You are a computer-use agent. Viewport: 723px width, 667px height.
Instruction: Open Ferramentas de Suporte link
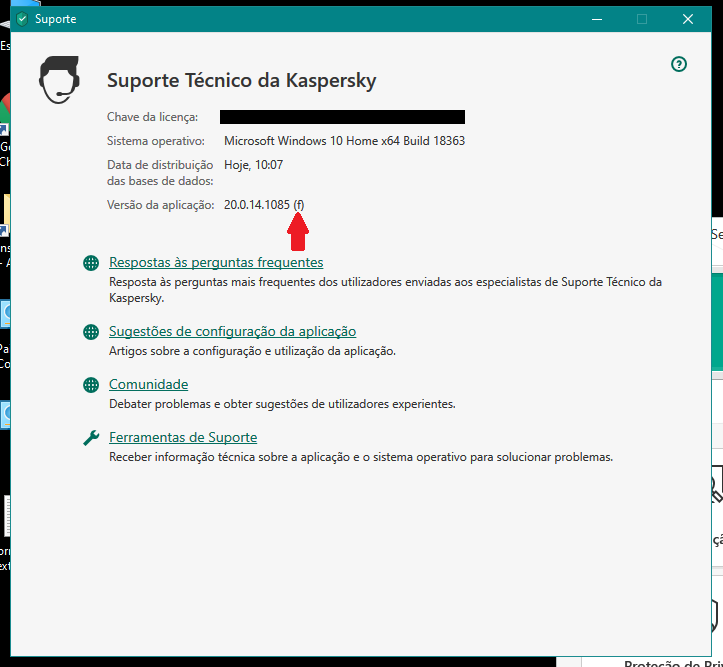183,437
